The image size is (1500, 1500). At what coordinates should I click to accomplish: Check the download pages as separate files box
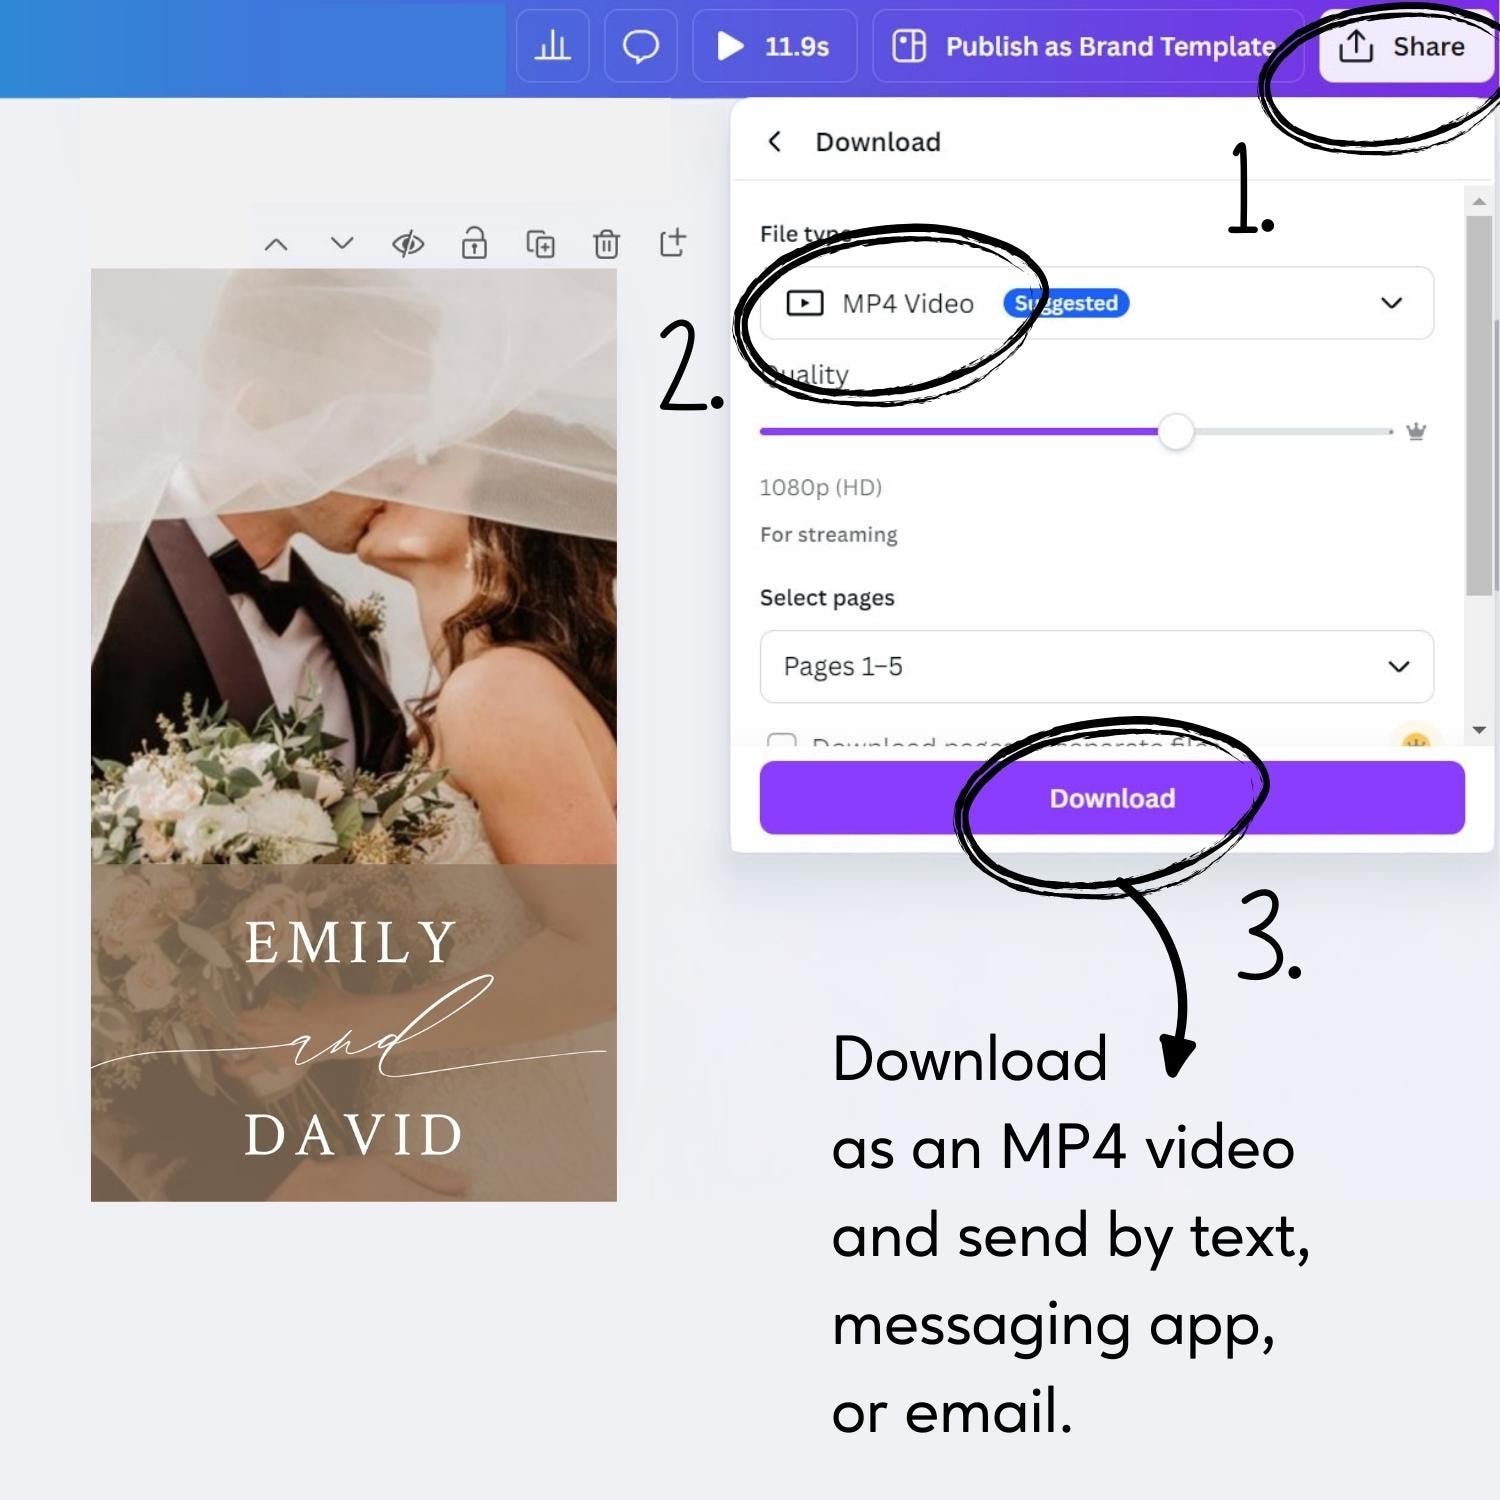781,741
